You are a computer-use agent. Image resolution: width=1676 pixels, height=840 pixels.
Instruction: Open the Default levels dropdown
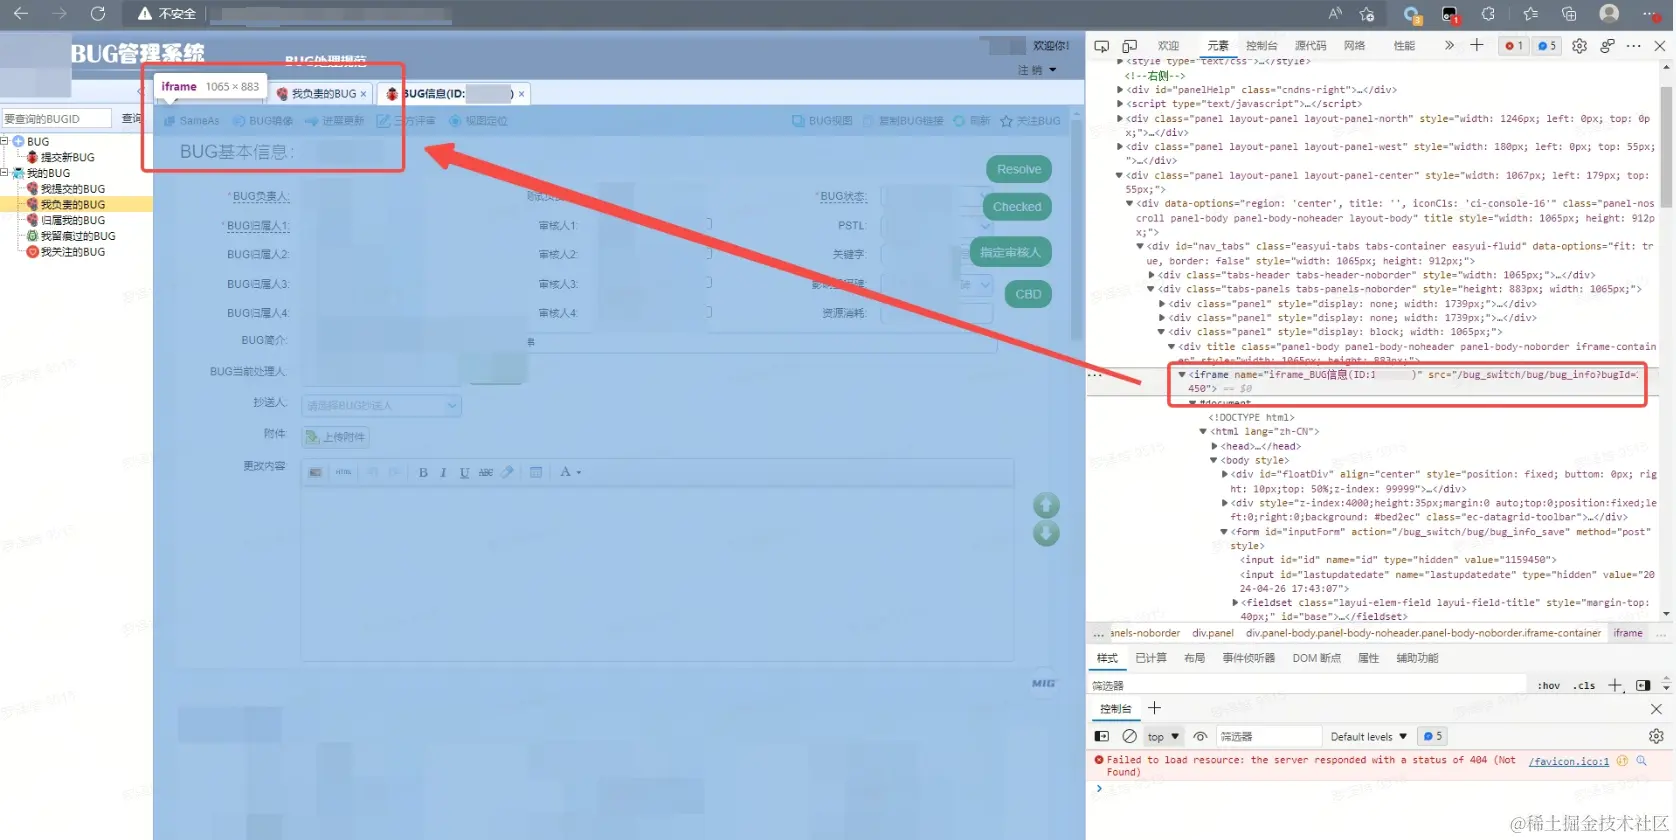pyautogui.click(x=1368, y=737)
